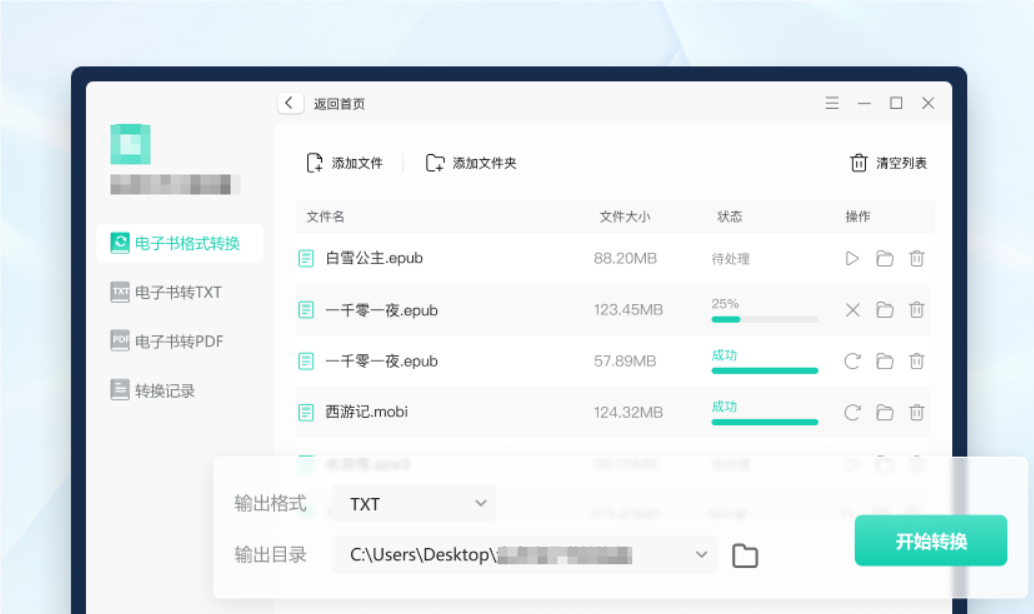Click the 待处理 status text
The height and width of the screenshot is (614, 1034).
click(x=731, y=259)
